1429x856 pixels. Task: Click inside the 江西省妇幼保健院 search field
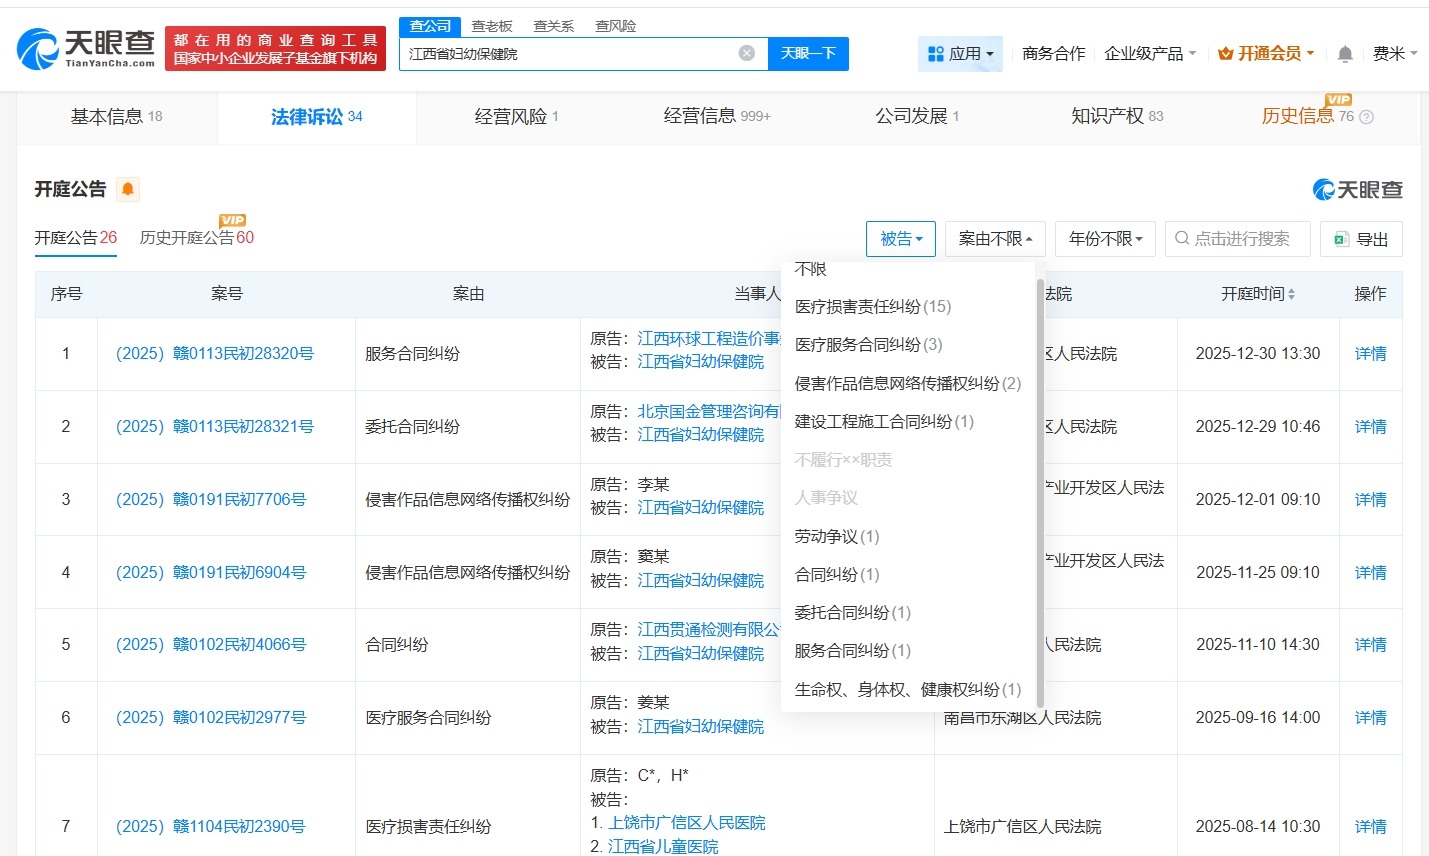coord(550,53)
